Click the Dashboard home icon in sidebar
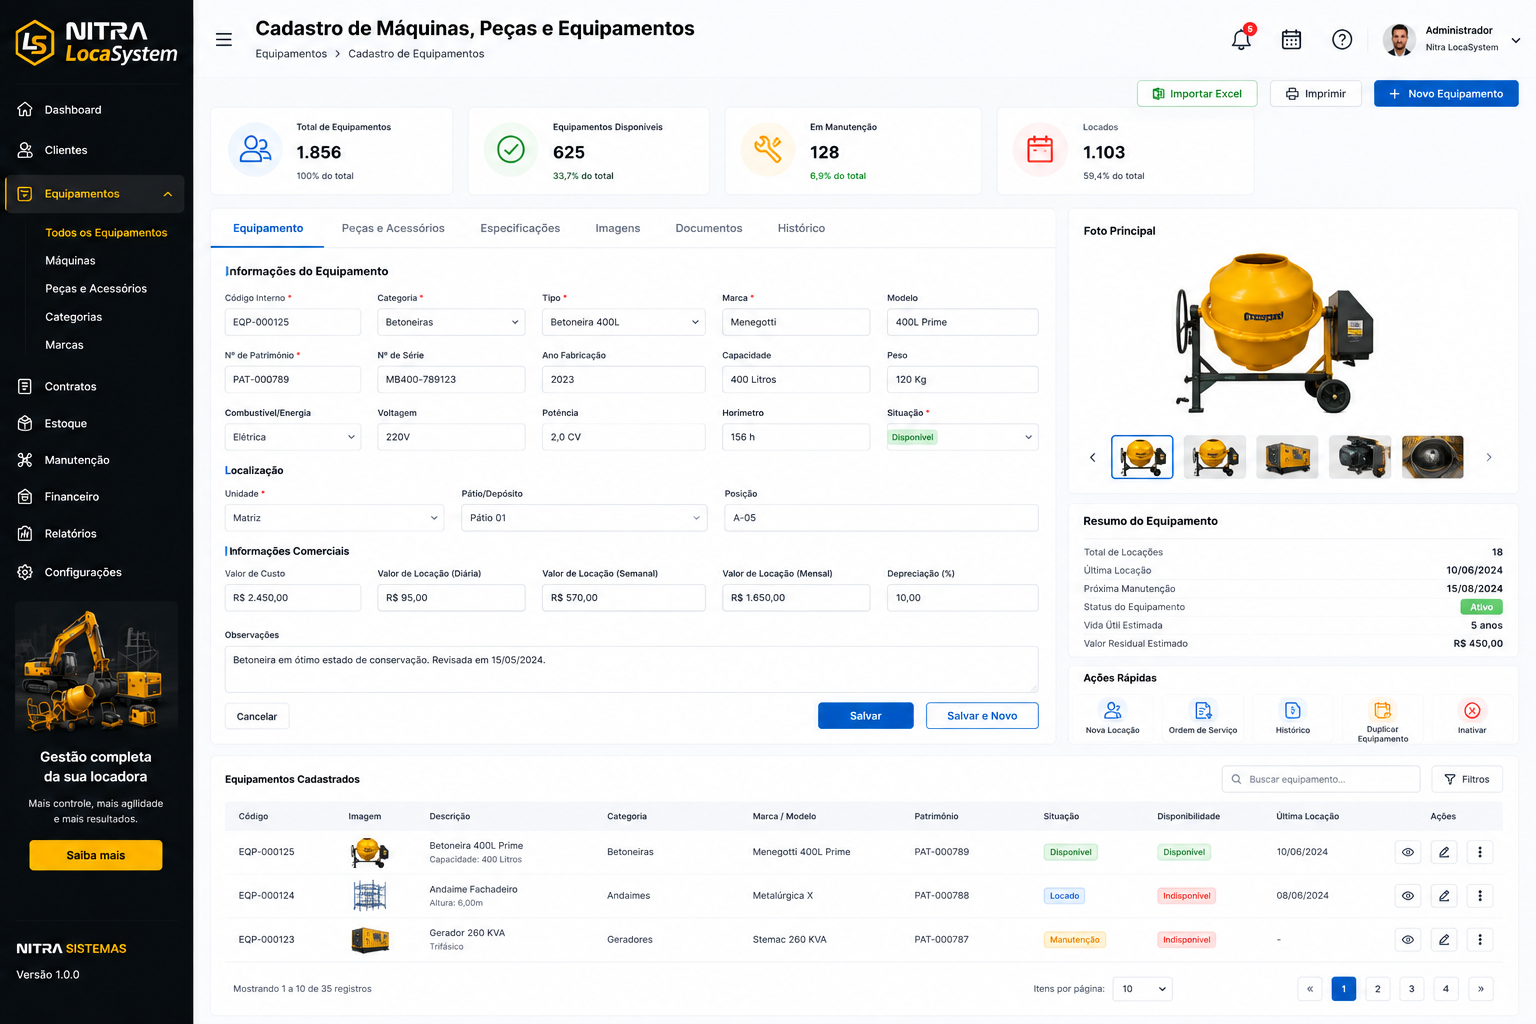Viewport: 1536px width, 1024px height. 25,109
